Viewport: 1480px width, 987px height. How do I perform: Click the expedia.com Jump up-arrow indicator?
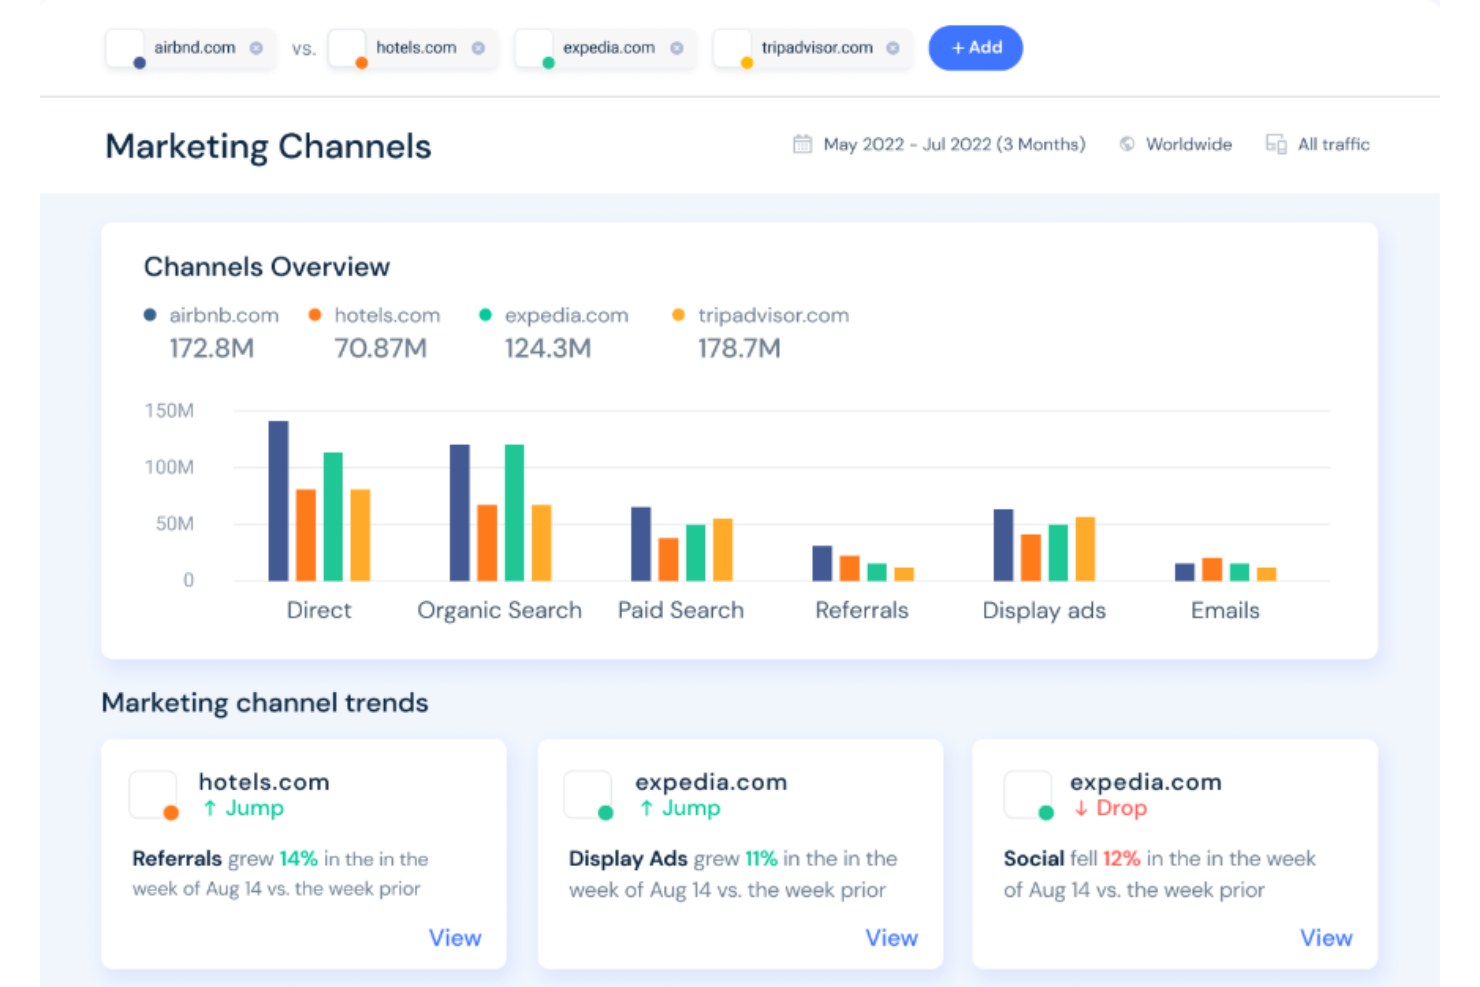tap(646, 808)
